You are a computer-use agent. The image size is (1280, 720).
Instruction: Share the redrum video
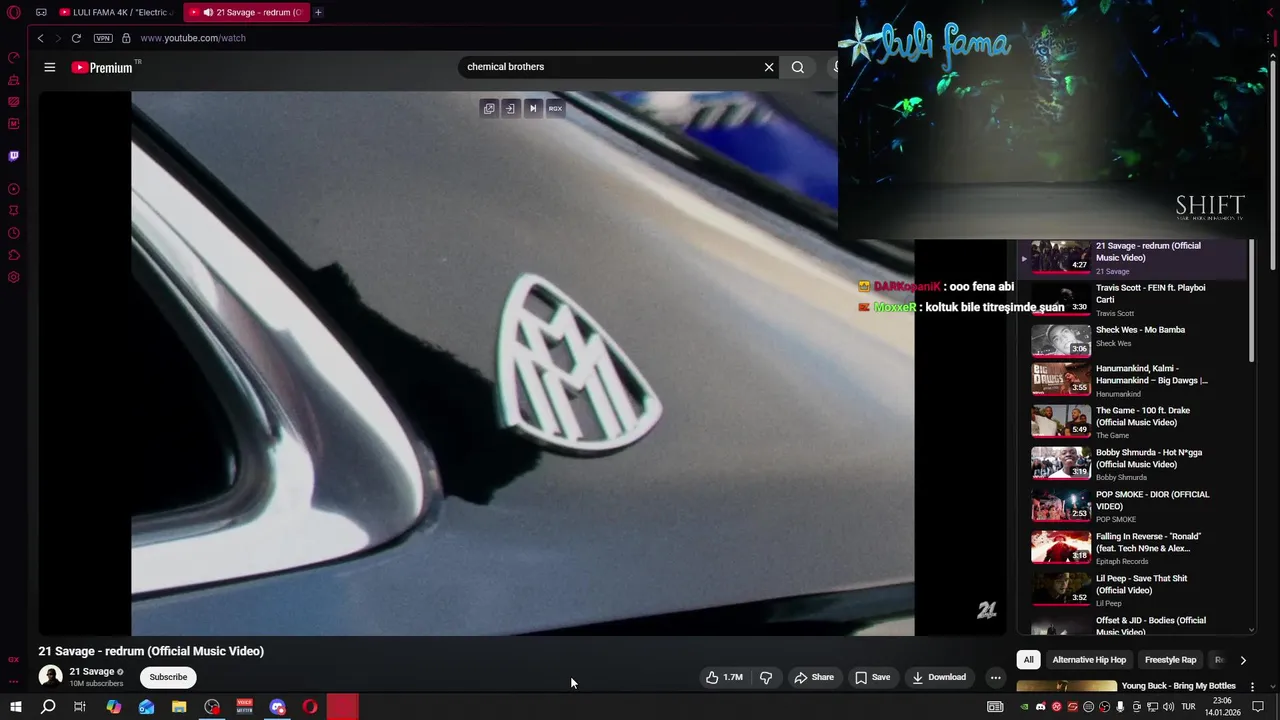pyautogui.click(x=813, y=677)
